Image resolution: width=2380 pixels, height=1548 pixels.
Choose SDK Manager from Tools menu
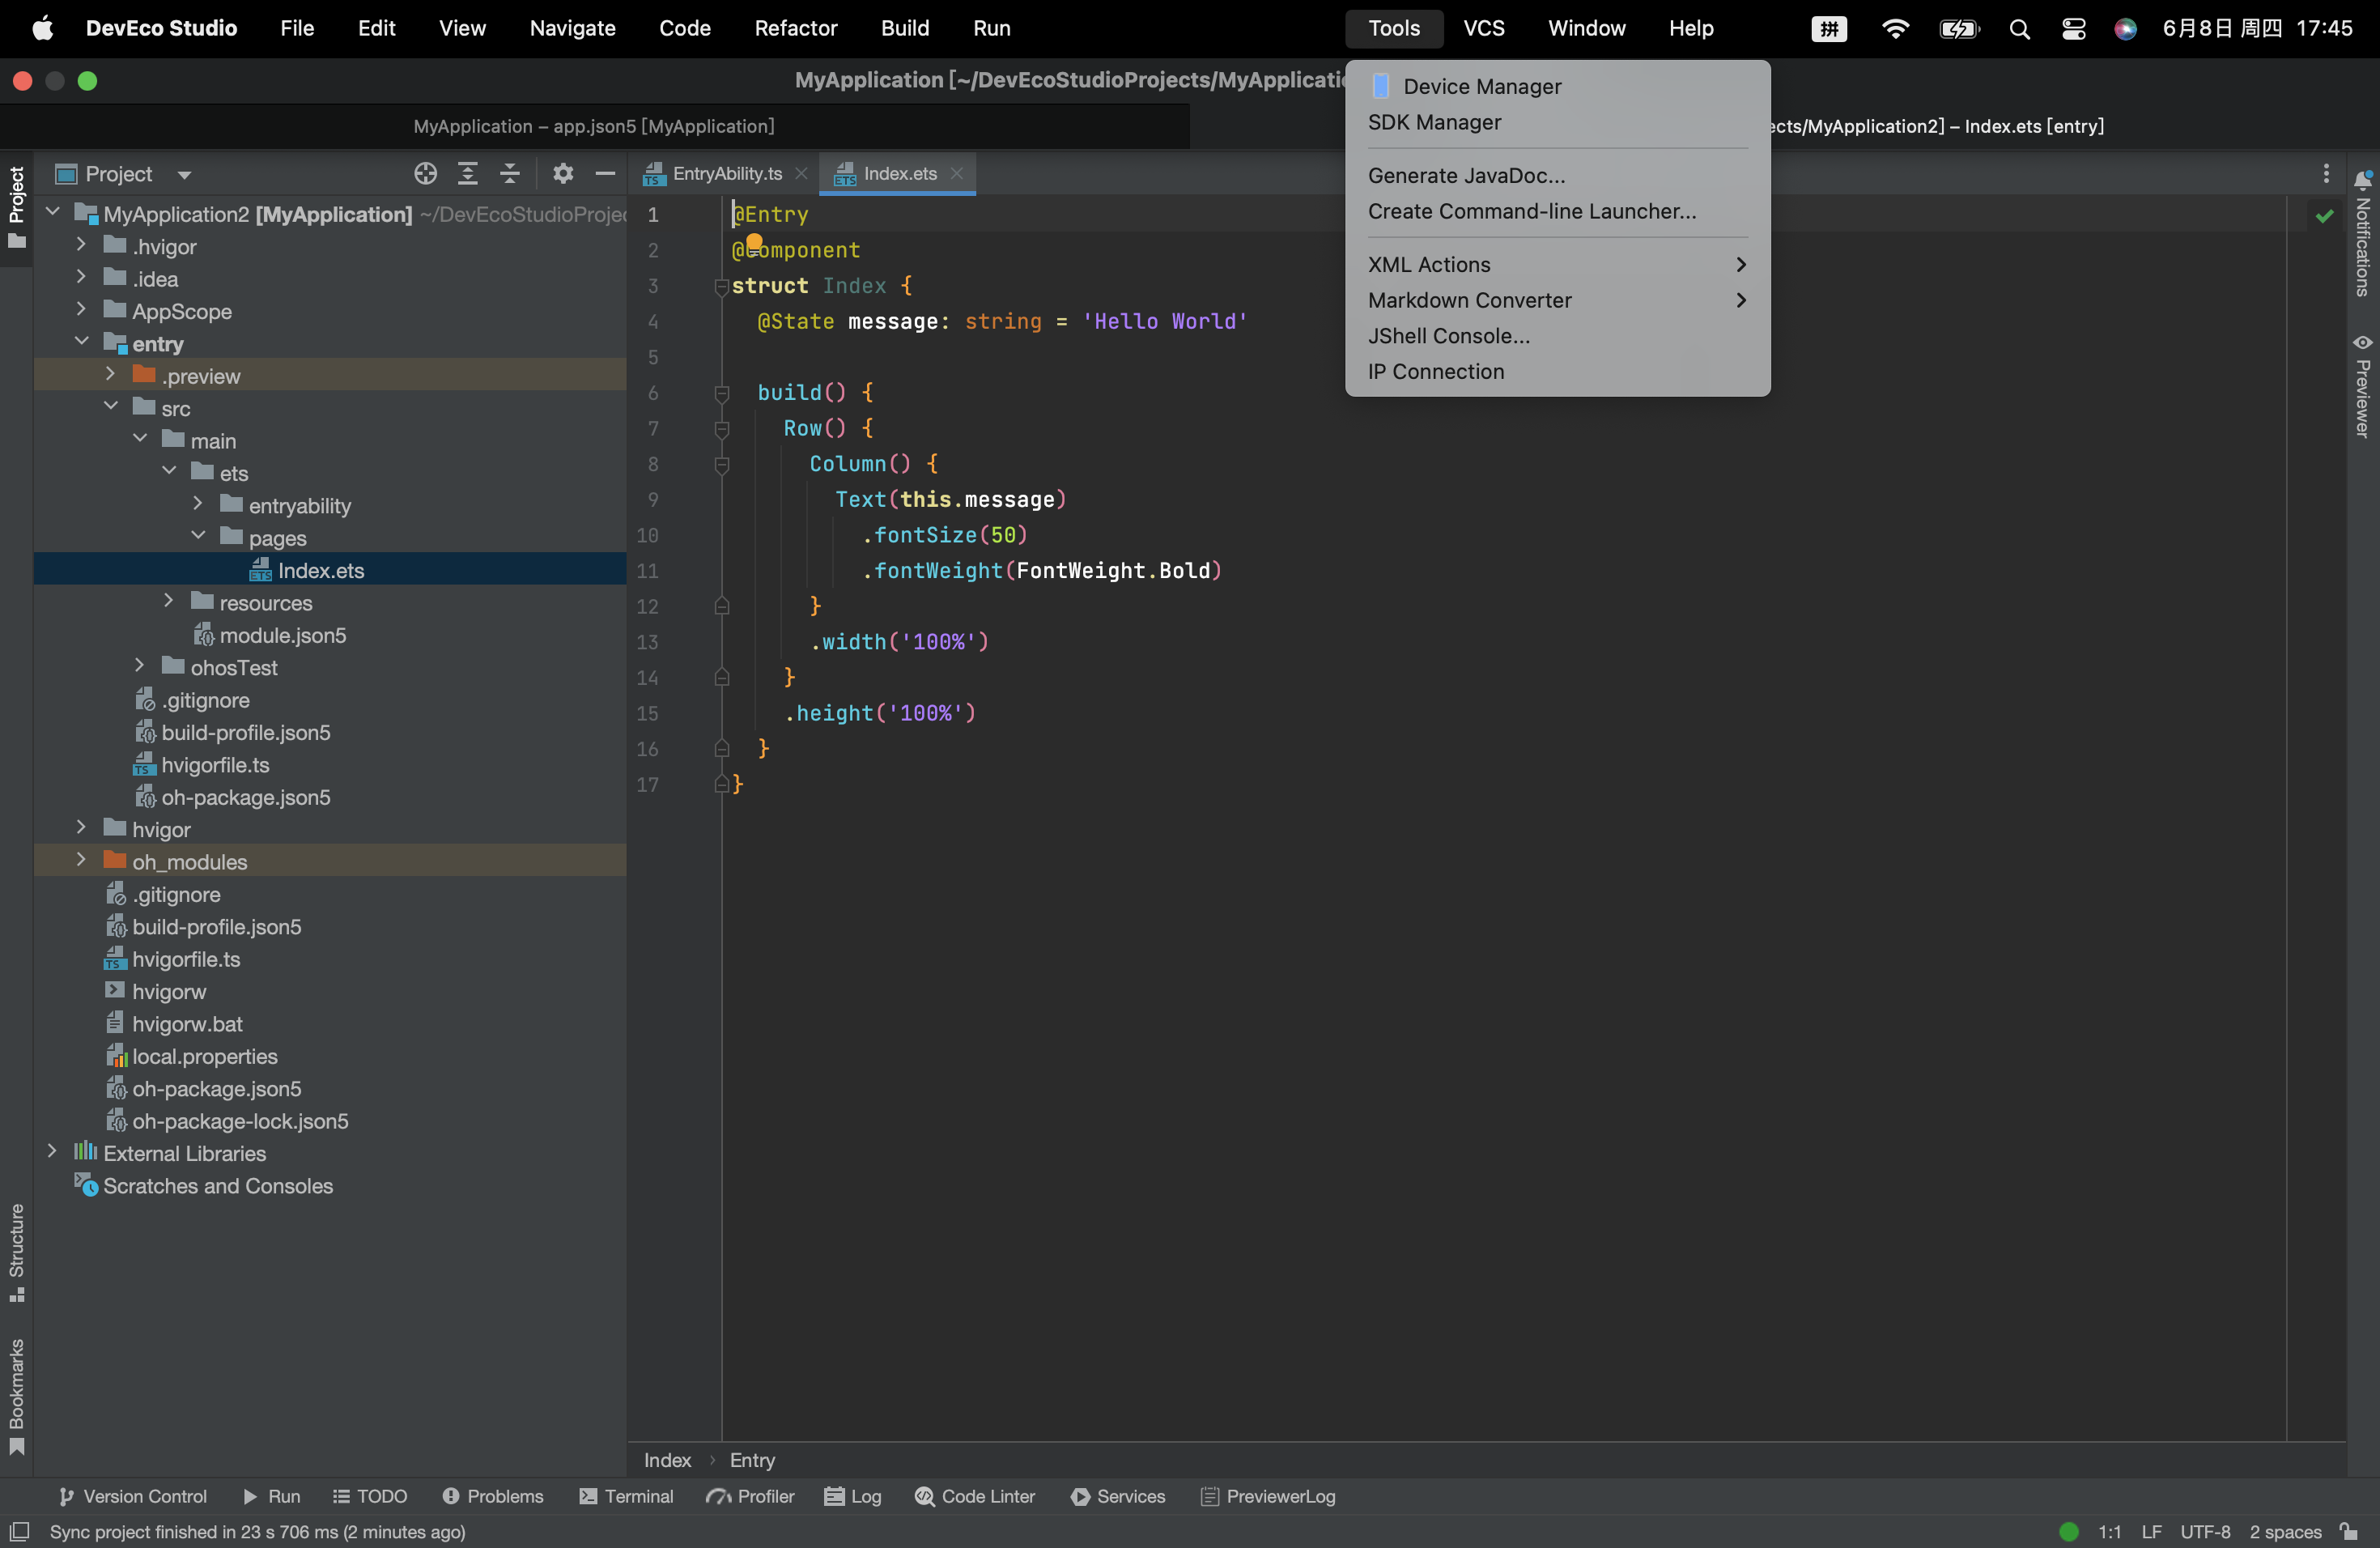pyautogui.click(x=1557, y=122)
